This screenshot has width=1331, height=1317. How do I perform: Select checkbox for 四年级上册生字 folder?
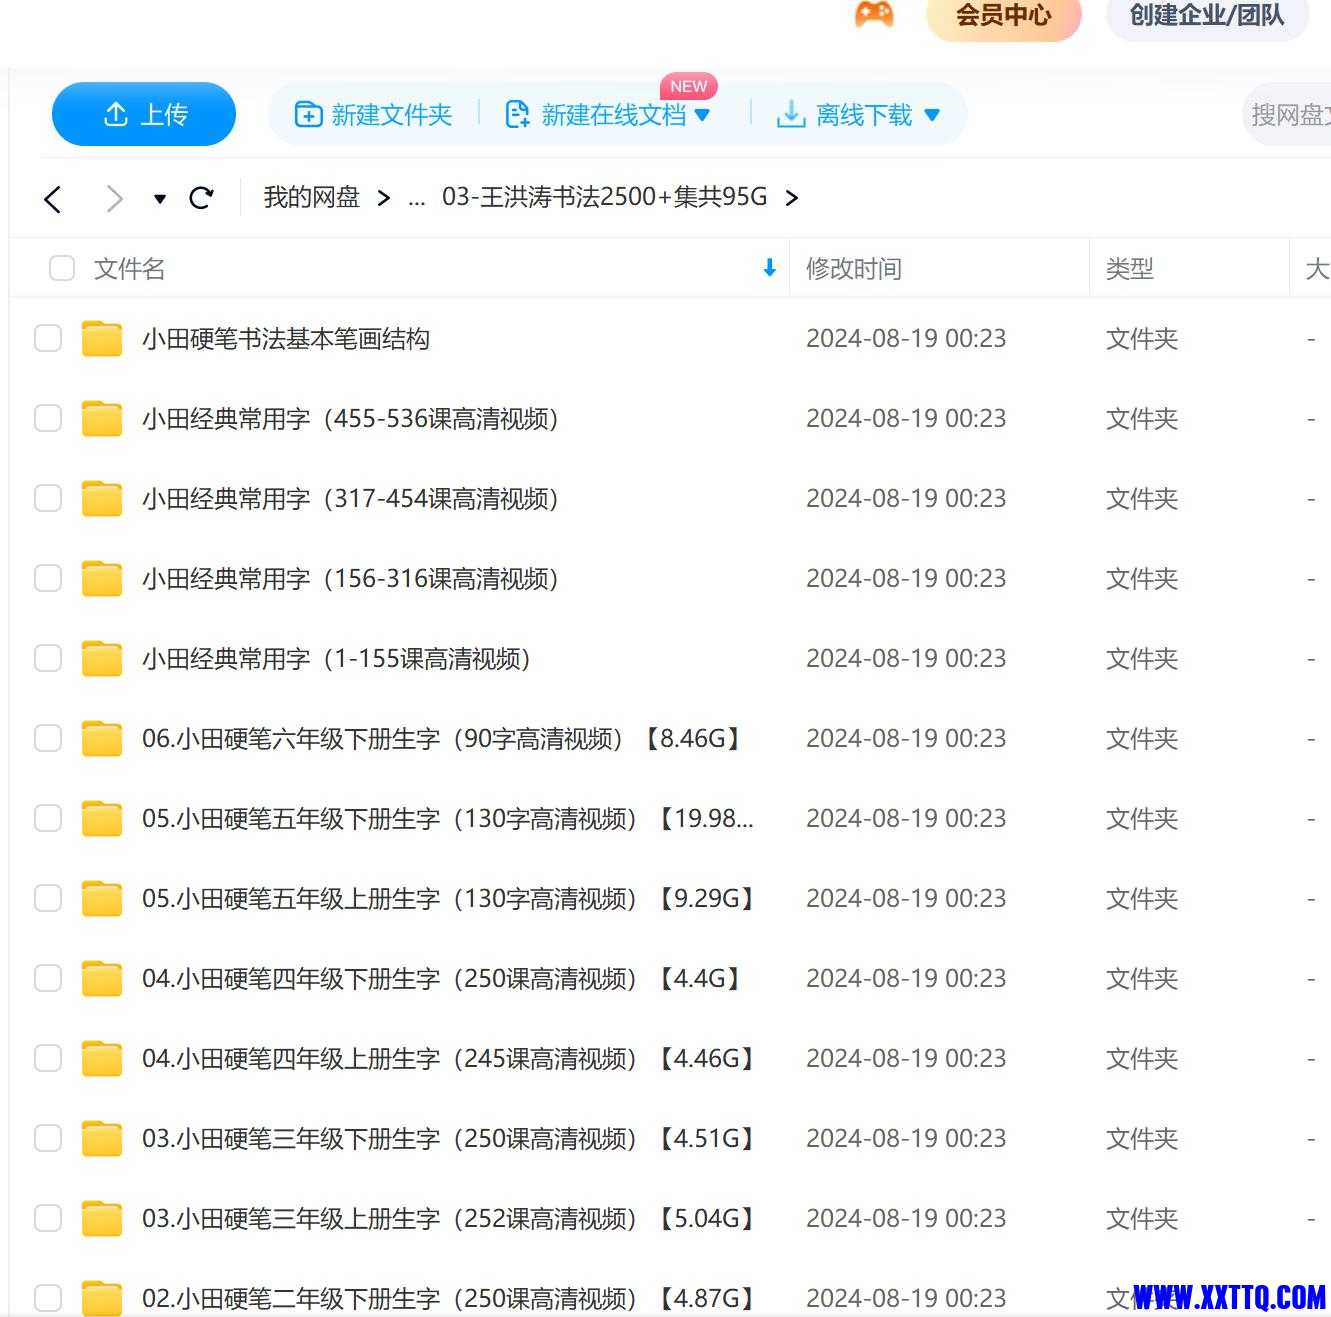(48, 1058)
